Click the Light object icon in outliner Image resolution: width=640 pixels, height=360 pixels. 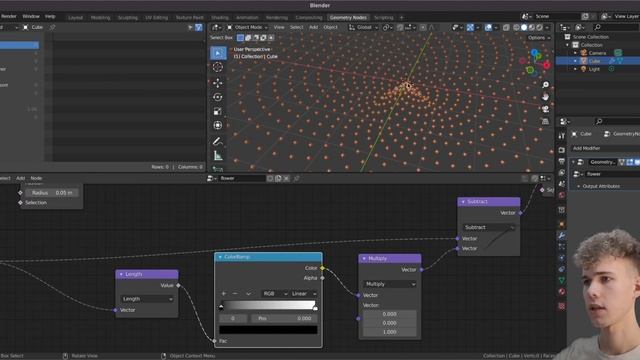[x=584, y=69]
